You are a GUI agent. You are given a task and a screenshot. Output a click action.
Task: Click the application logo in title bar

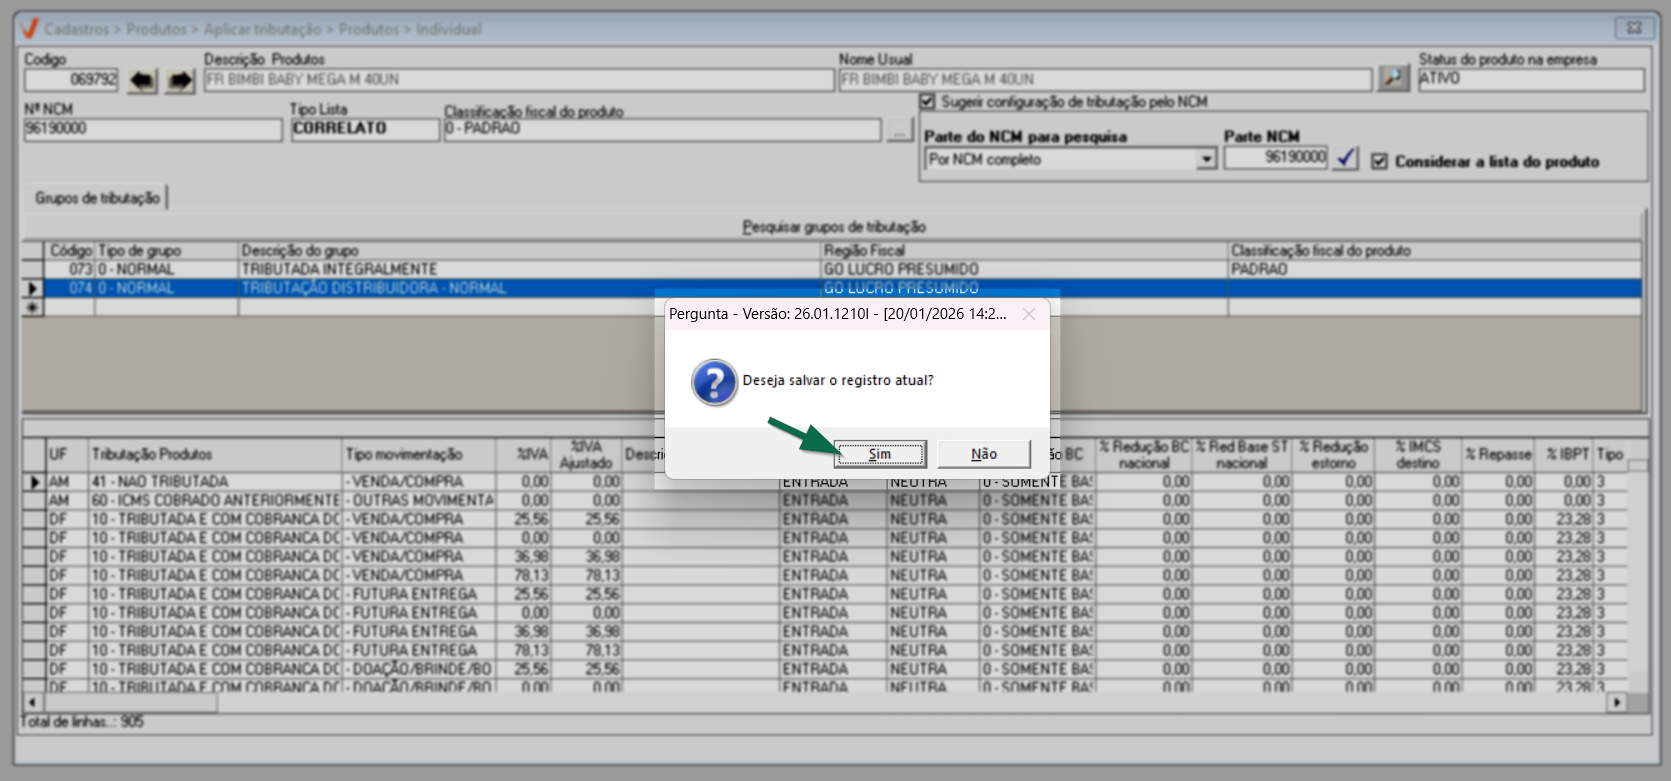click(29, 29)
